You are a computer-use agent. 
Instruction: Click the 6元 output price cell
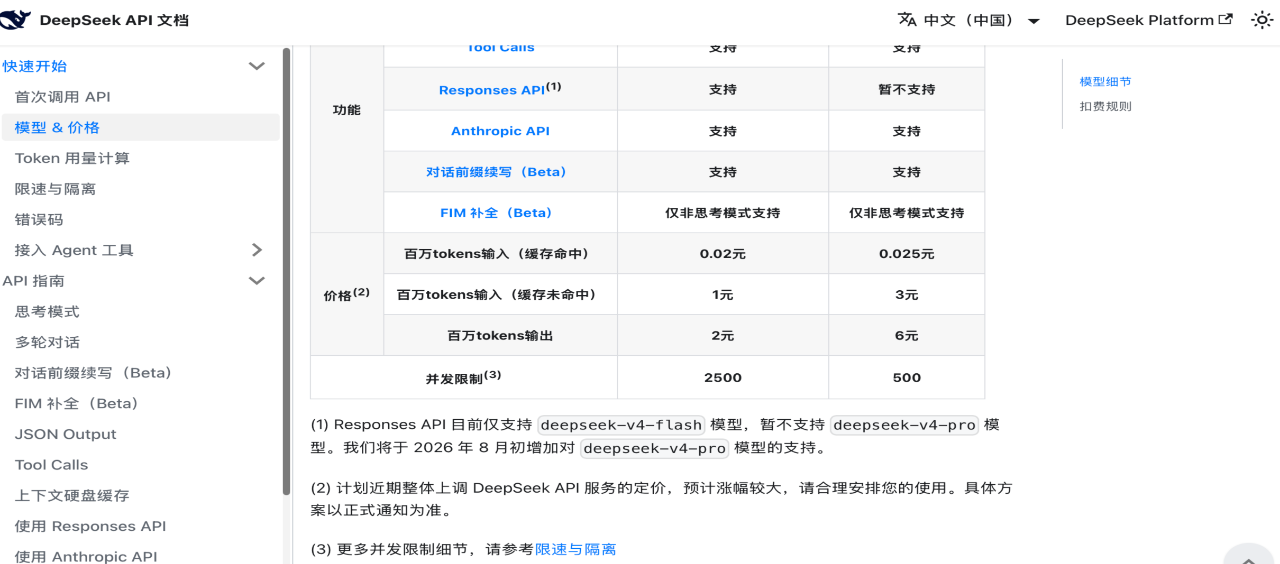907,336
